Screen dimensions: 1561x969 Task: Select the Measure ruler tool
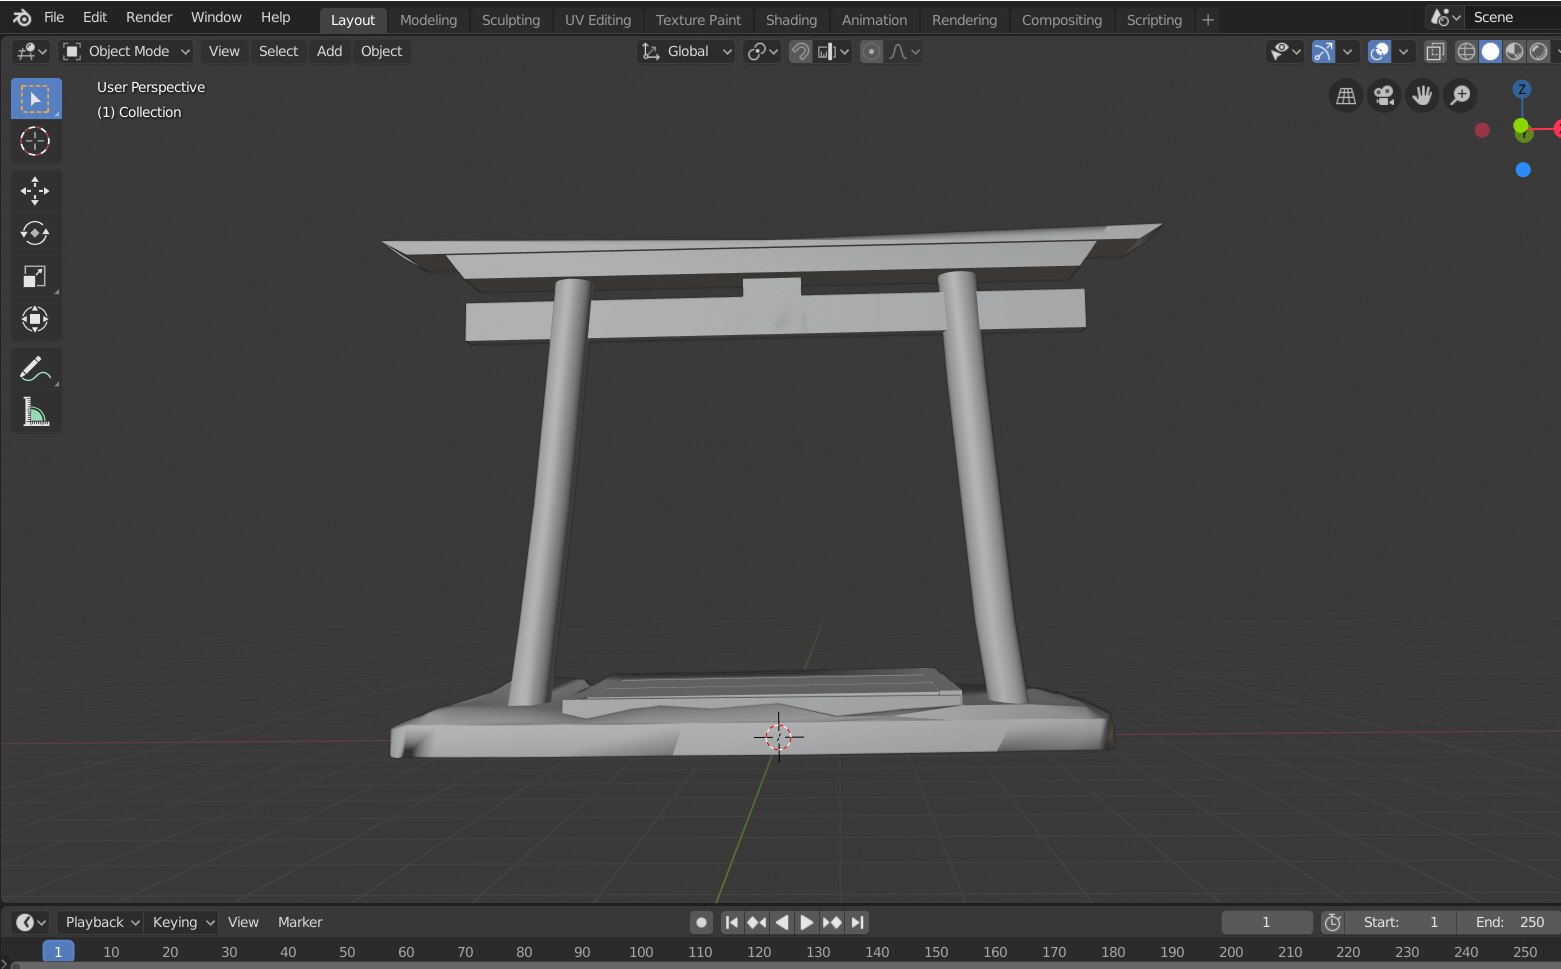pos(36,412)
